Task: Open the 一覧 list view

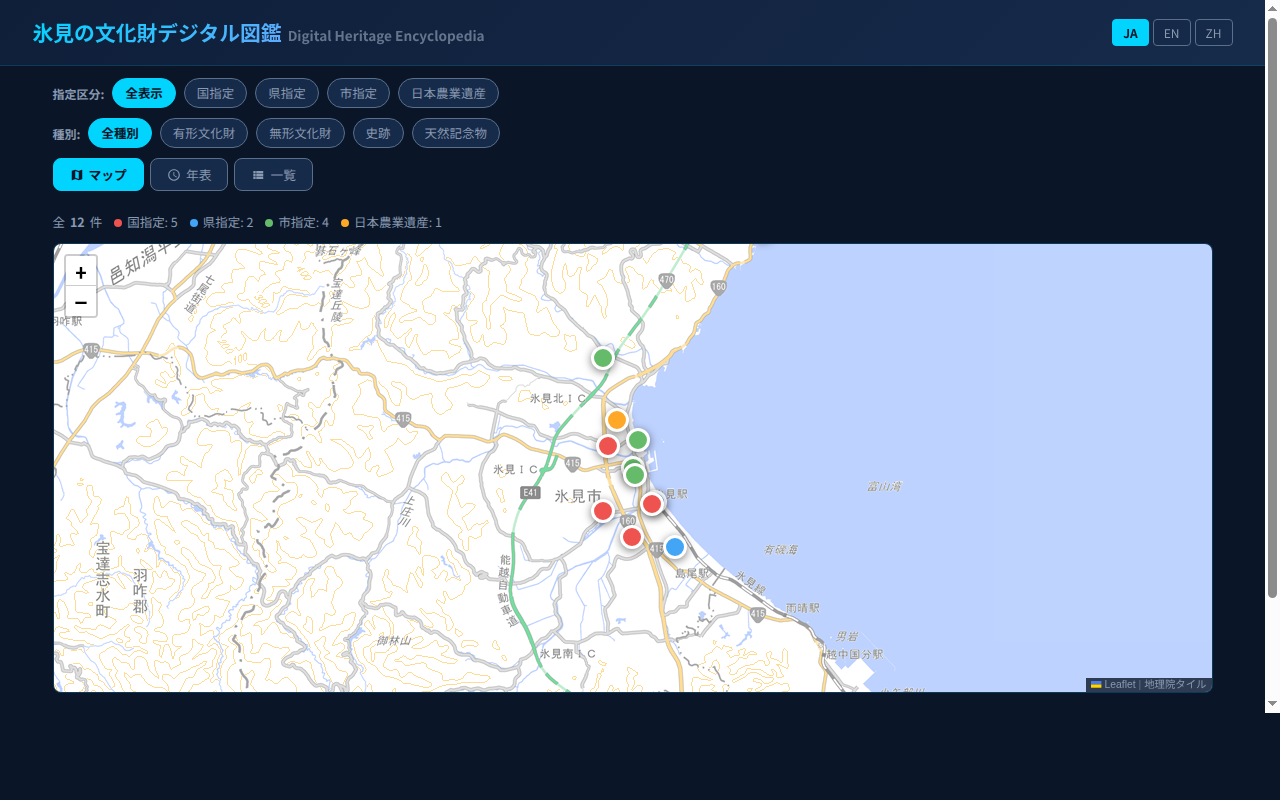Action: pos(273,175)
